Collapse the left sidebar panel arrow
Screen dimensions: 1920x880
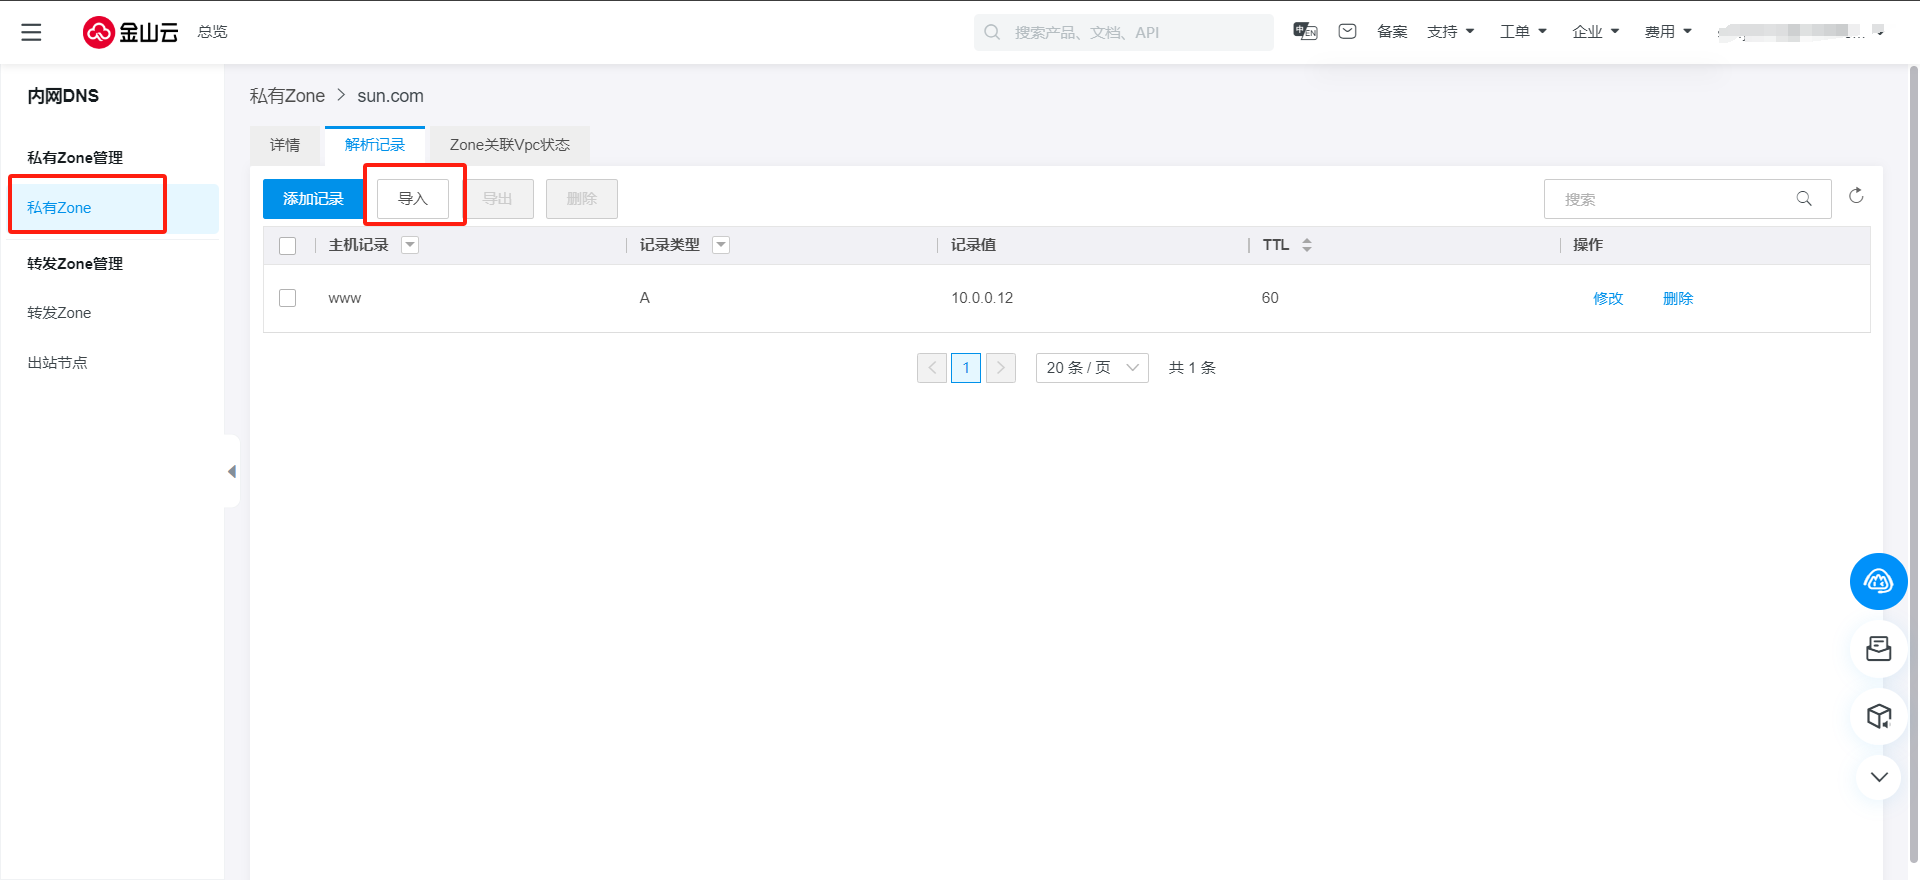[232, 471]
